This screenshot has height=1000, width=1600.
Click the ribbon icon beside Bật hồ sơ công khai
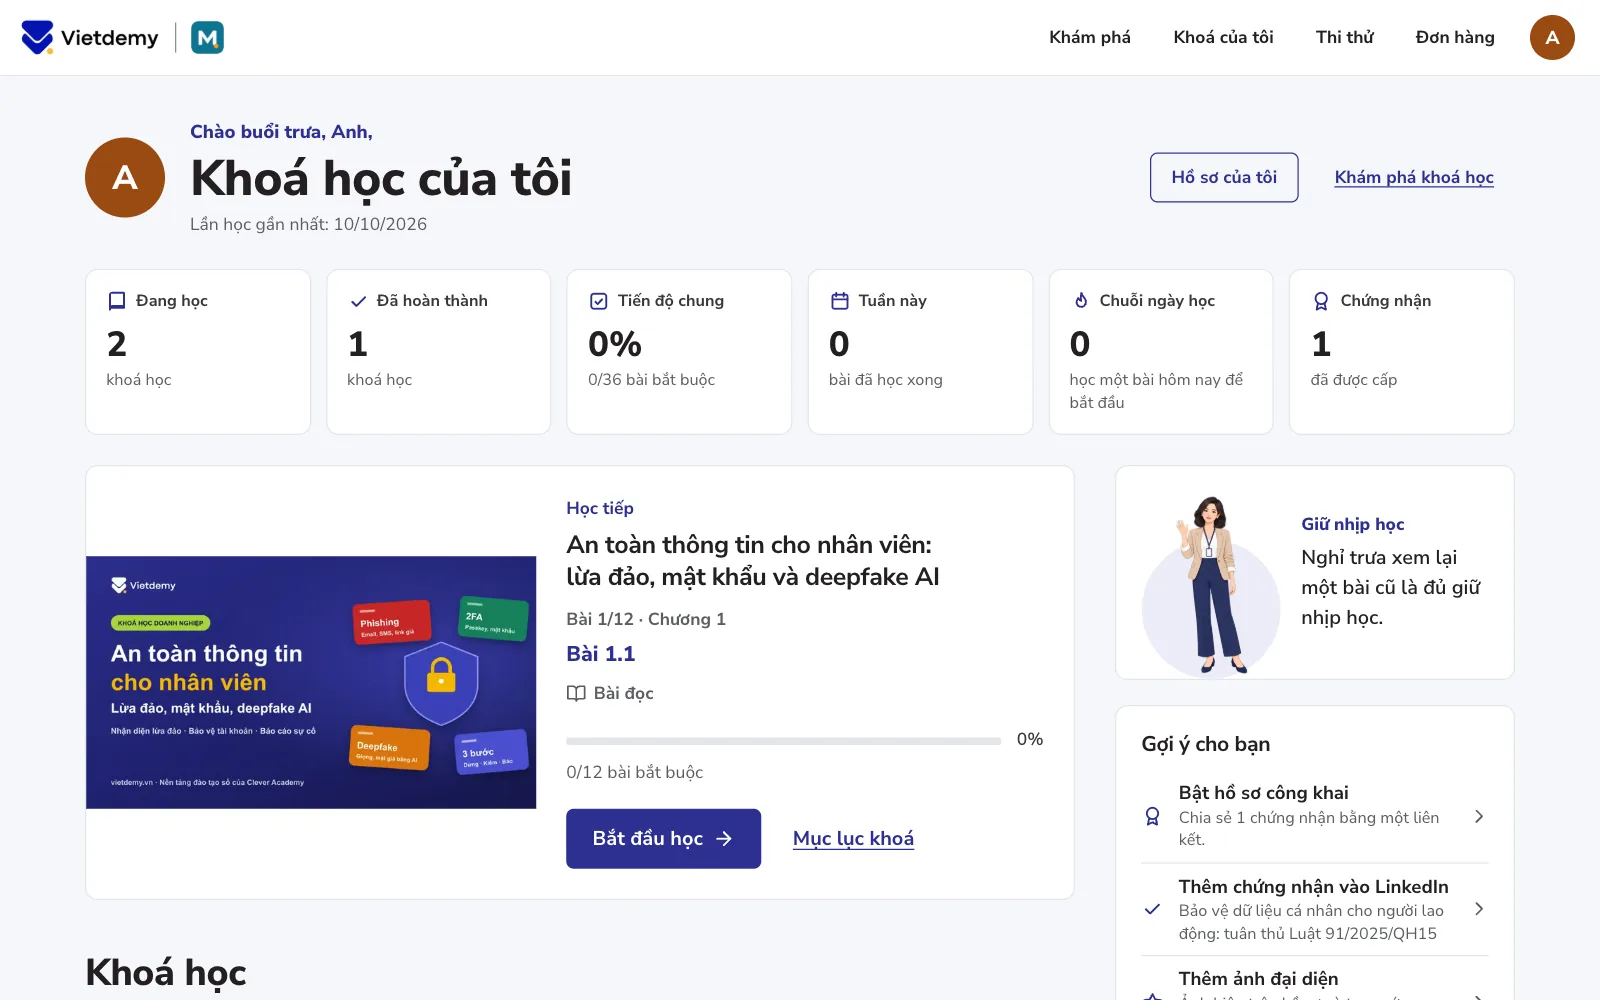pyautogui.click(x=1152, y=816)
